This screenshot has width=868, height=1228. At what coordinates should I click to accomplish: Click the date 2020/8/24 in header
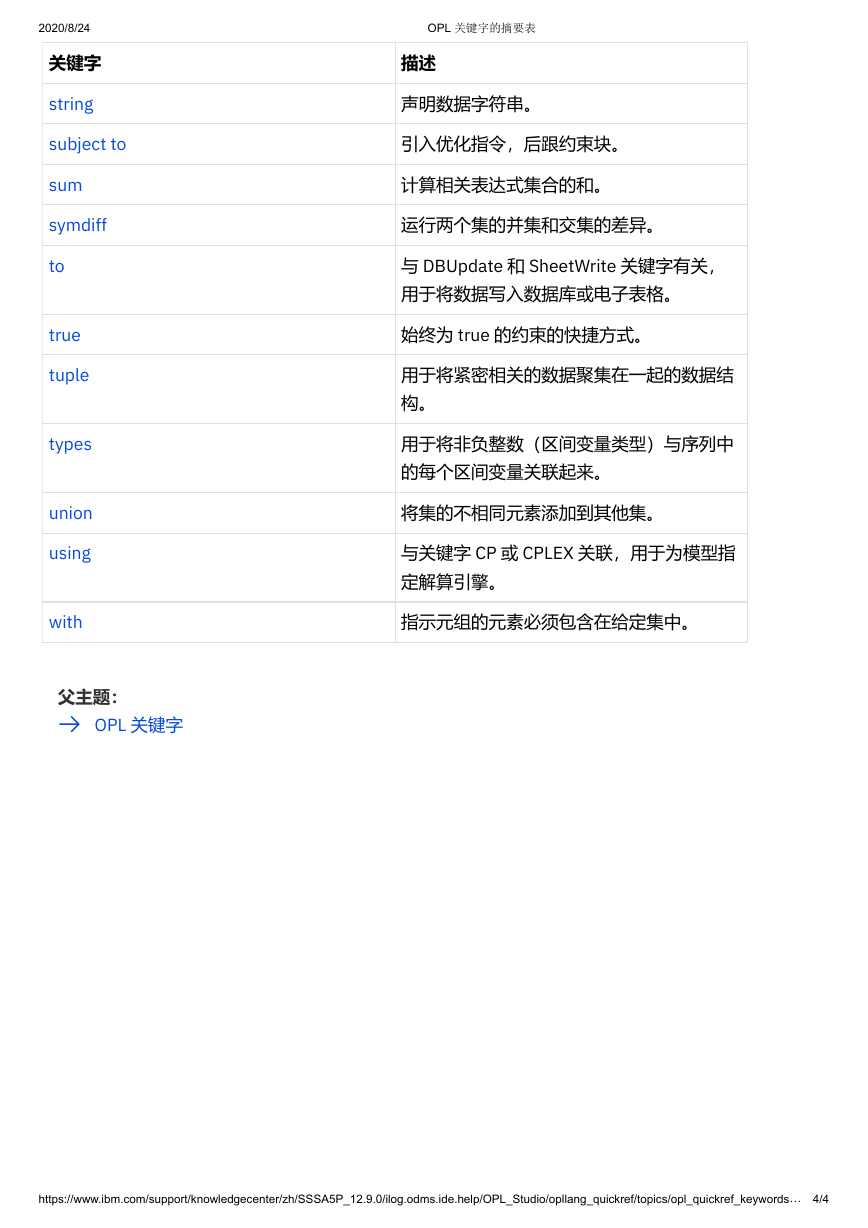click(x=64, y=28)
